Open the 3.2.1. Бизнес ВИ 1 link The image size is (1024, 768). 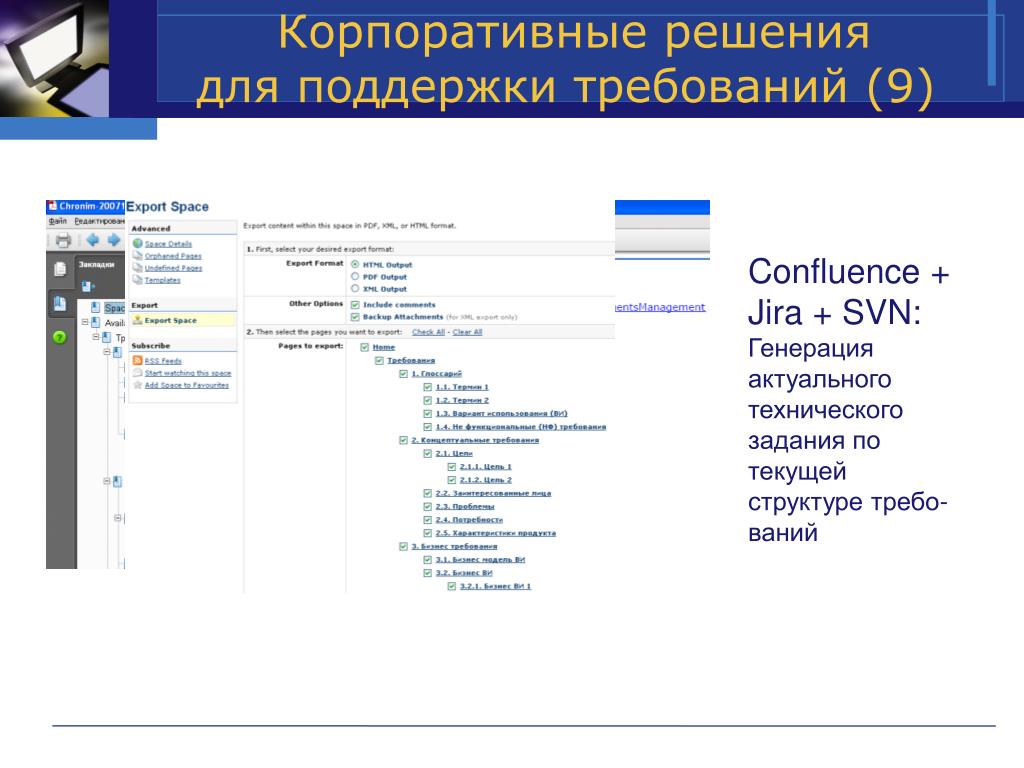(496, 586)
